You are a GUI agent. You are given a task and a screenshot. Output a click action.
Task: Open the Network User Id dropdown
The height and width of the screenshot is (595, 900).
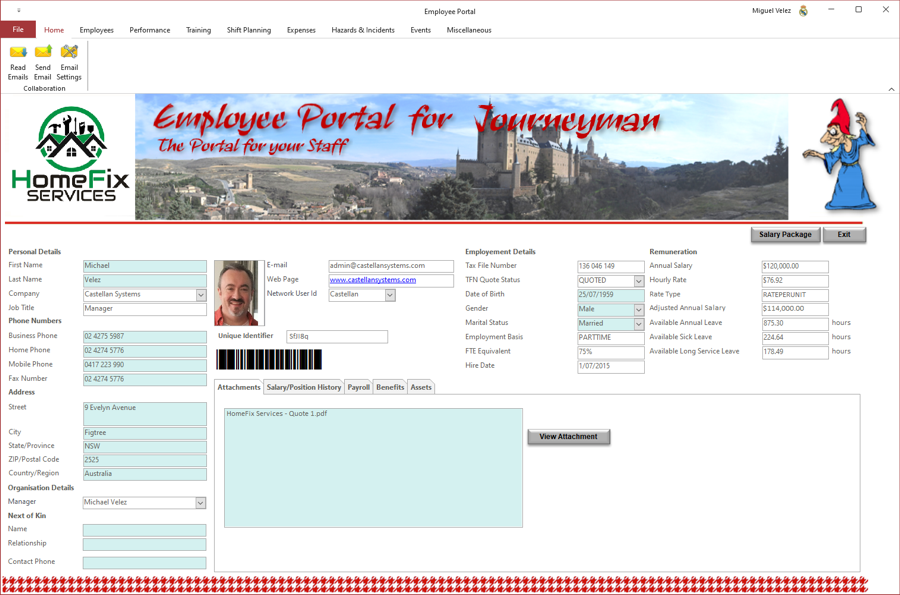pyautogui.click(x=390, y=295)
